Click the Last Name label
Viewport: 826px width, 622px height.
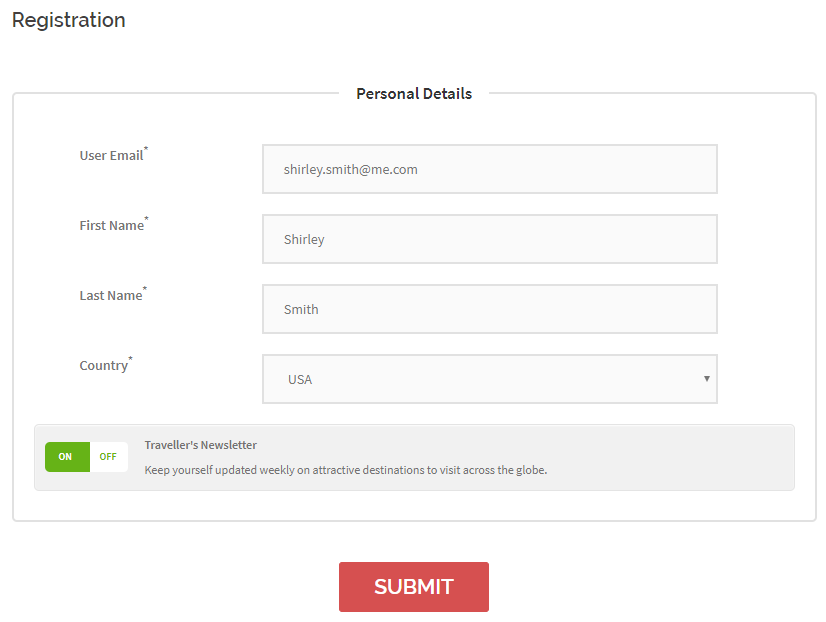(110, 296)
